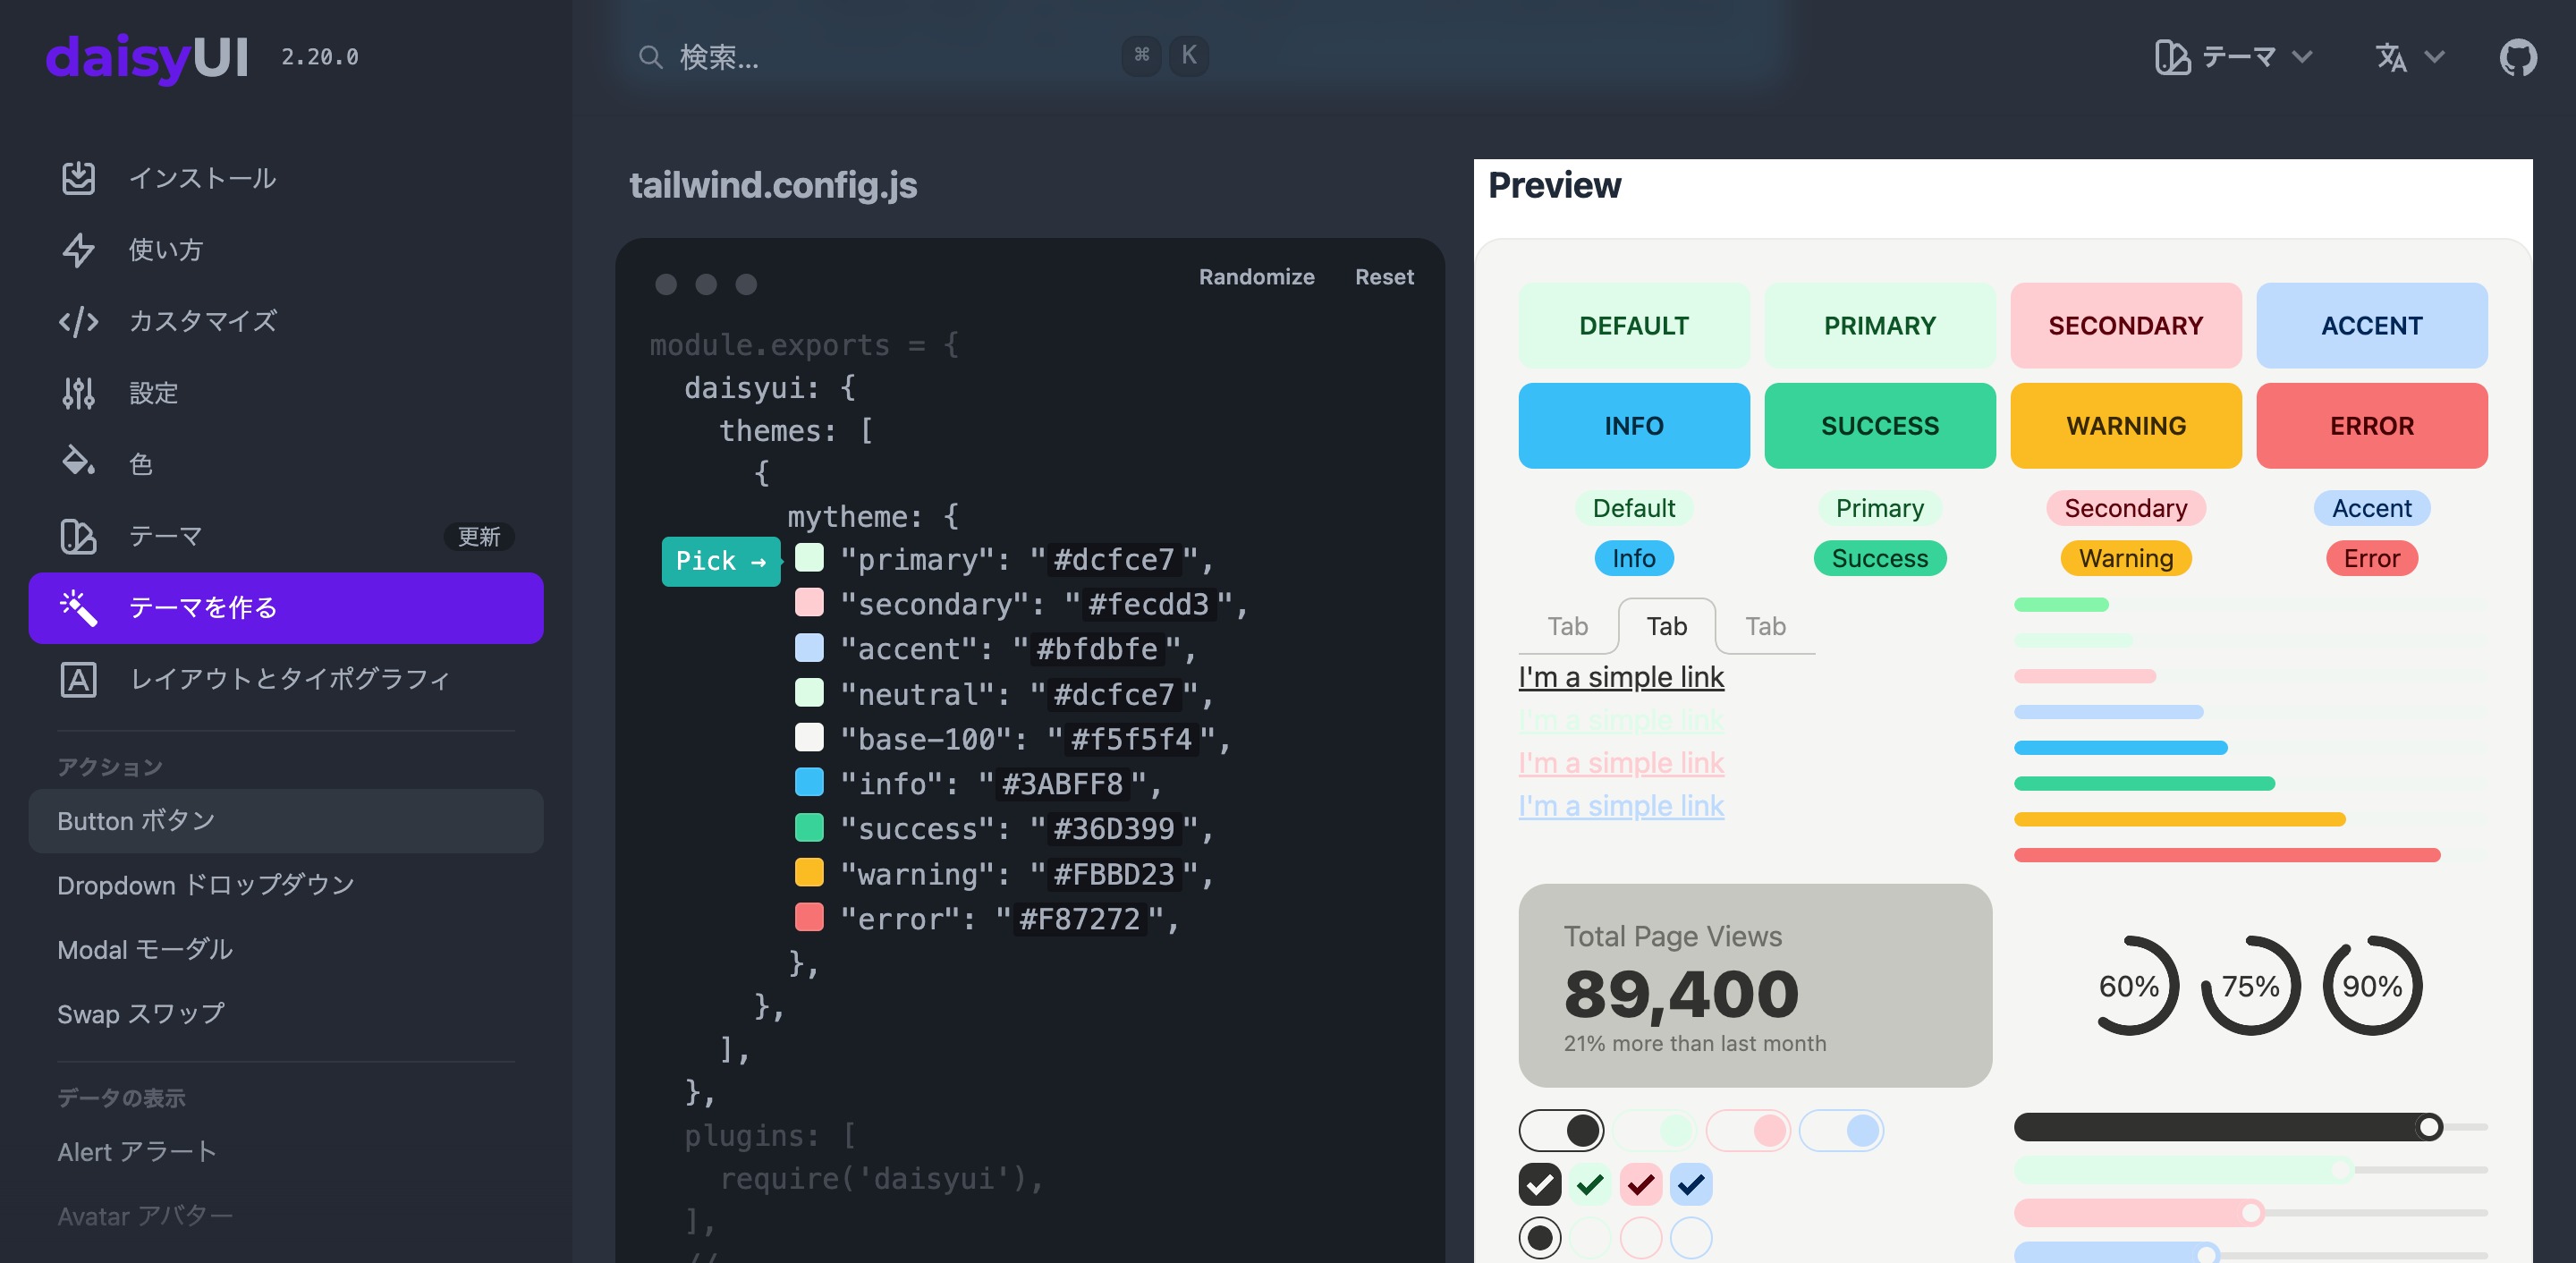This screenshot has width=2576, height=1263.
Task: Select the third Tab in preview
Action: coord(1766,626)
